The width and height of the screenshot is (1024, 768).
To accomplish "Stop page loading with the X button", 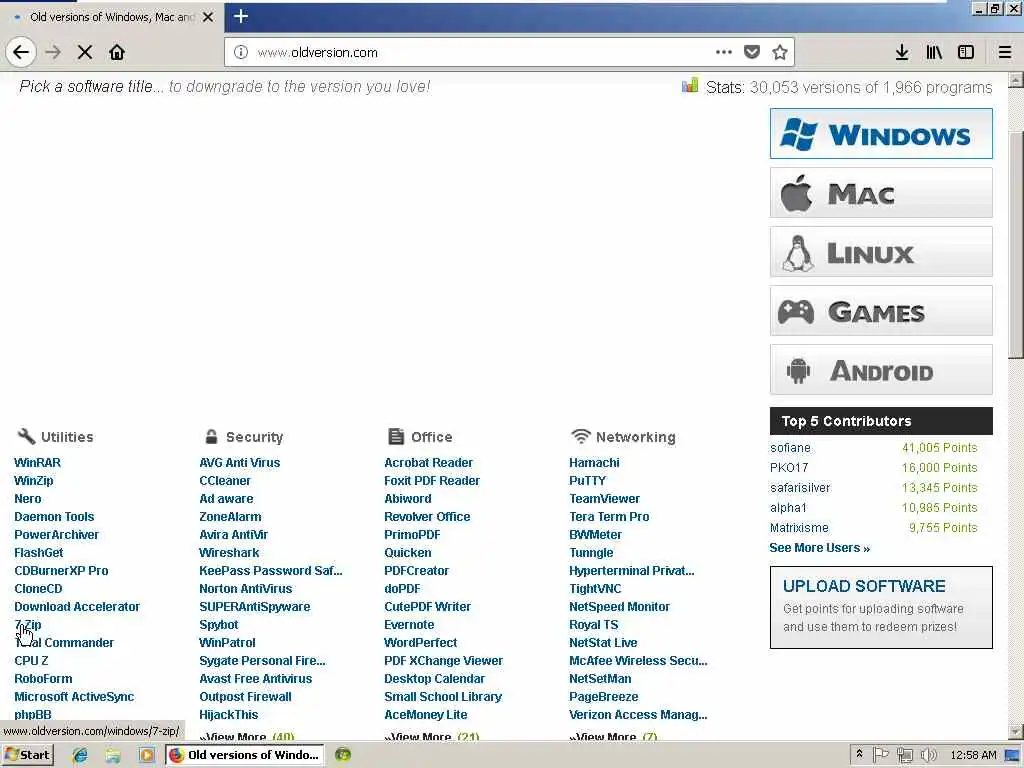I will 85,52.
